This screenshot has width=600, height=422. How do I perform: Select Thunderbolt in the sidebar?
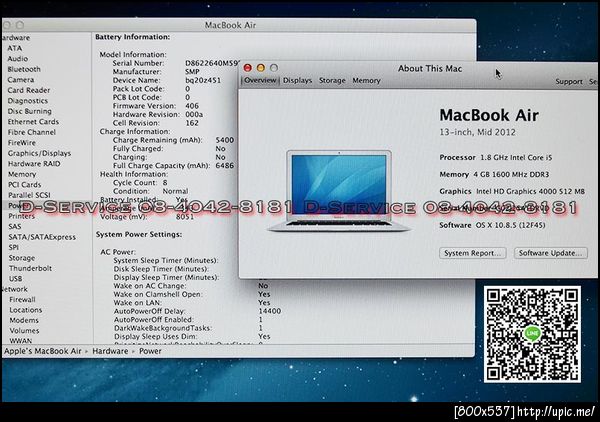coord(30,268)
